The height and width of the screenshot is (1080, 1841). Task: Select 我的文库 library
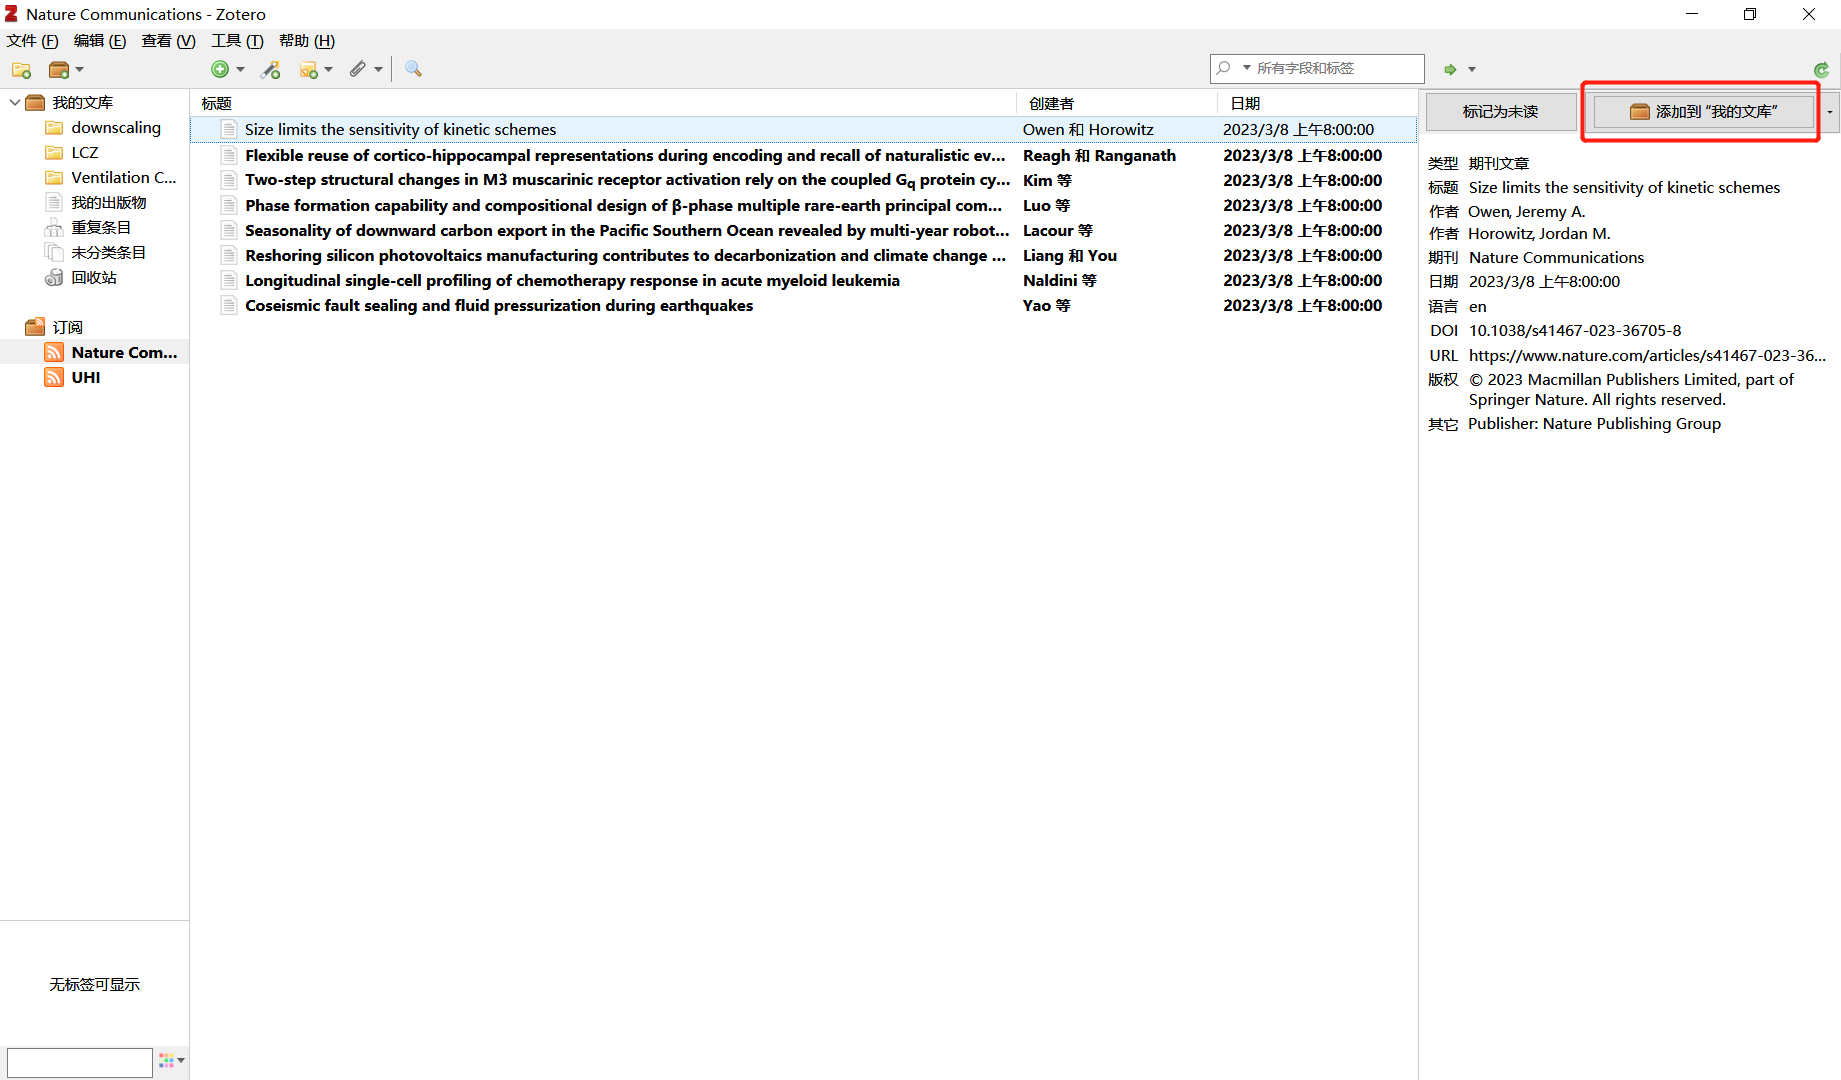point(83,103)
